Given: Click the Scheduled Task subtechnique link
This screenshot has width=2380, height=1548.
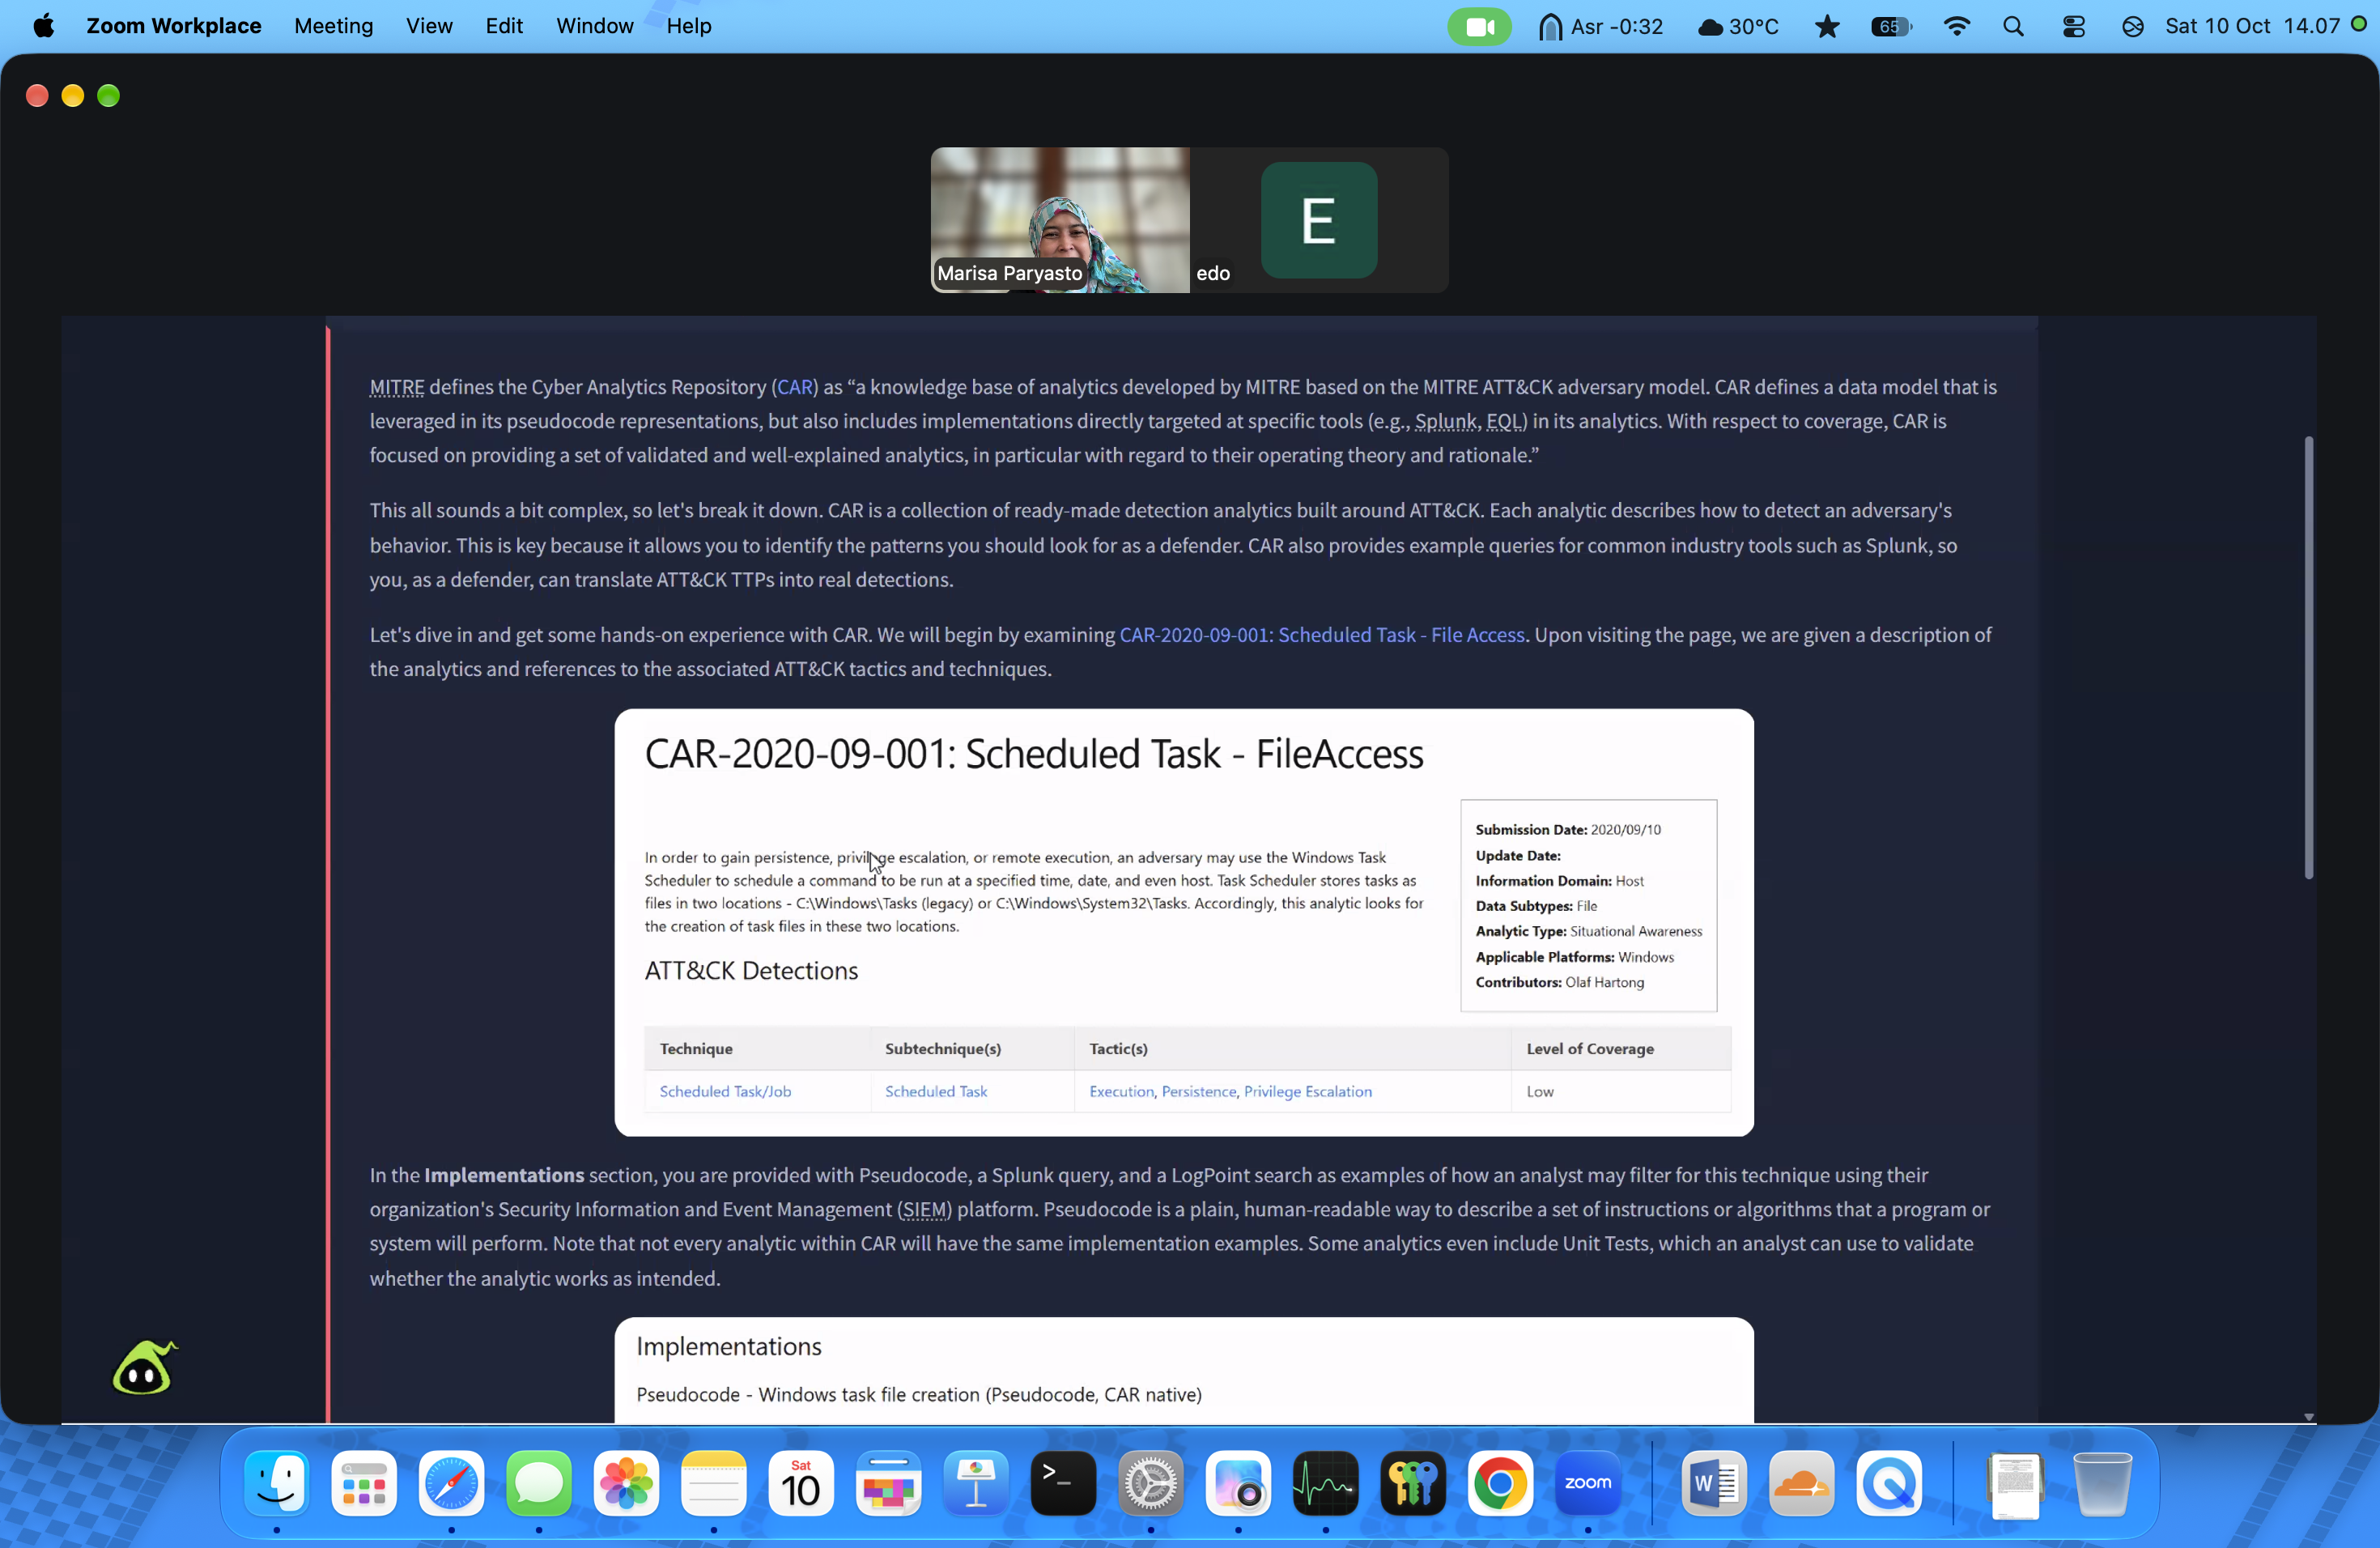Looking at the screenshot, I should 936,1091.
